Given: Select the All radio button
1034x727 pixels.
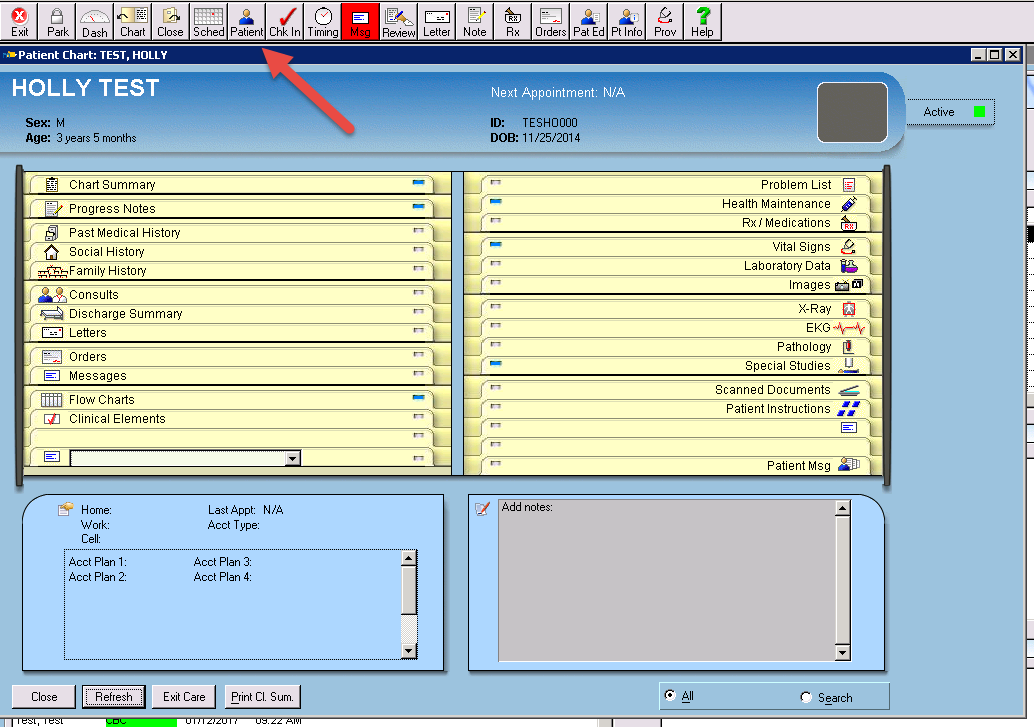Looking at the screenshot, I should coord(670,696).
